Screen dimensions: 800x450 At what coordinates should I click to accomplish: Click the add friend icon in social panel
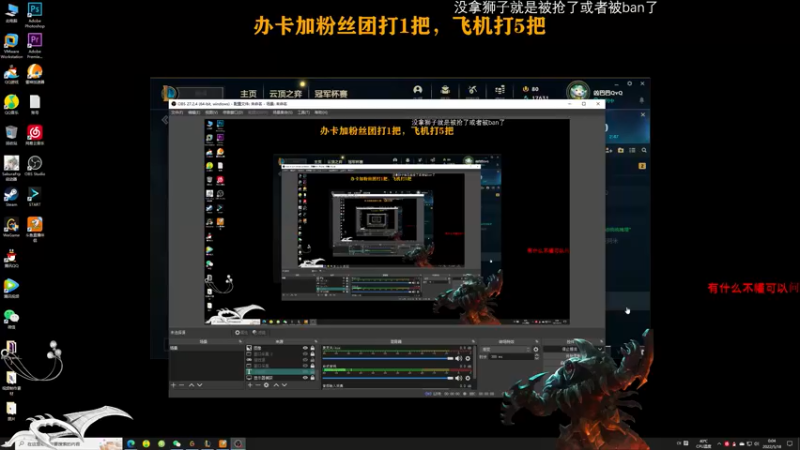(x=609, y=150)
